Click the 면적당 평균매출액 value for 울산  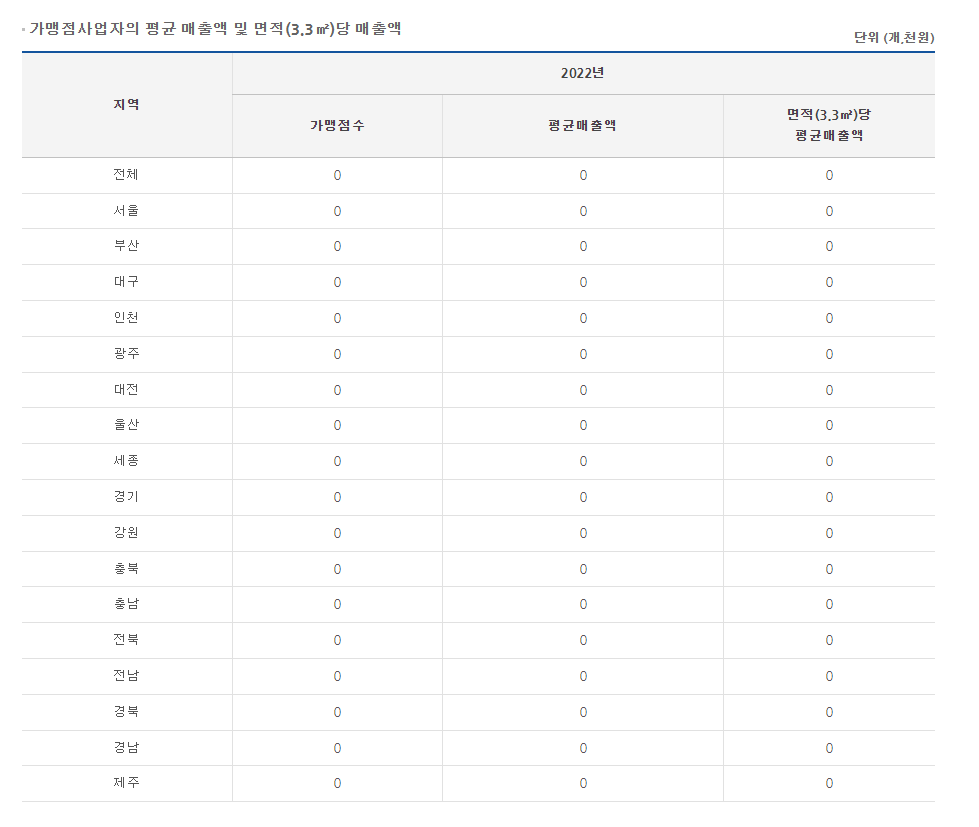pyautogui.click(x=829, y=425)
